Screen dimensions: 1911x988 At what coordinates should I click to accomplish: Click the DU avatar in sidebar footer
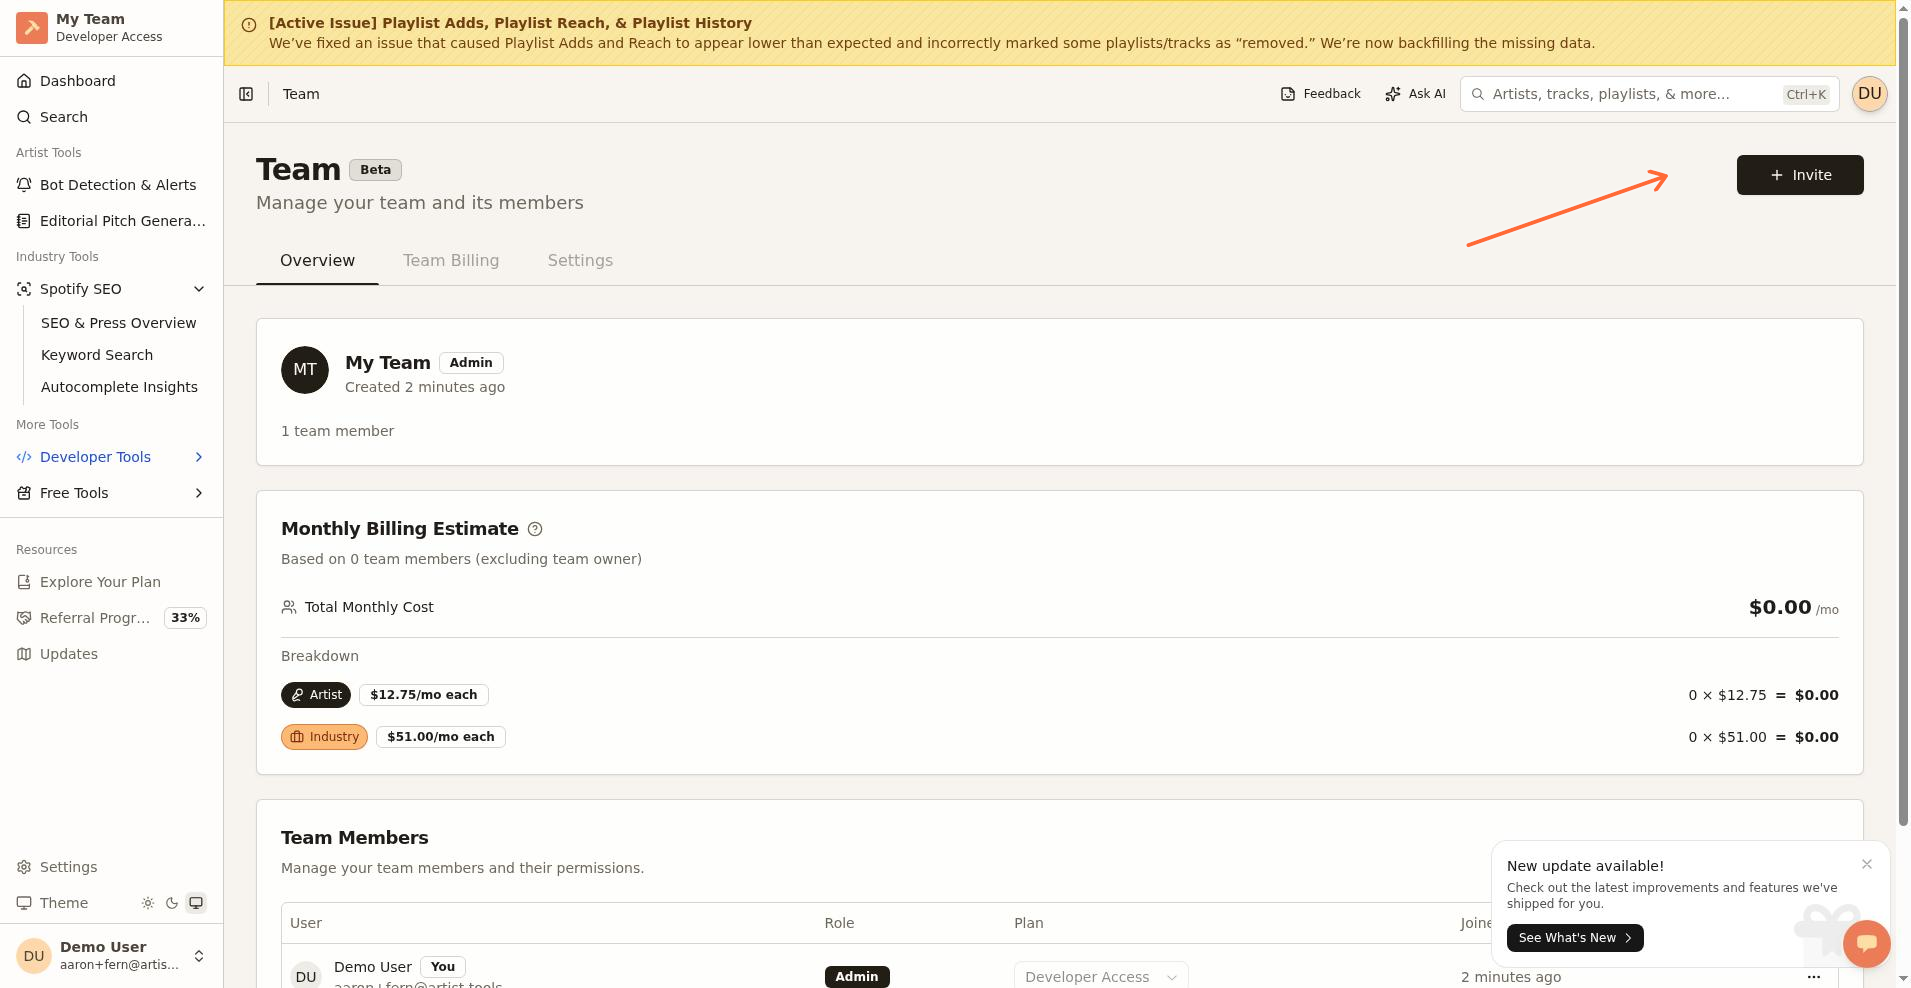point(33,956)
